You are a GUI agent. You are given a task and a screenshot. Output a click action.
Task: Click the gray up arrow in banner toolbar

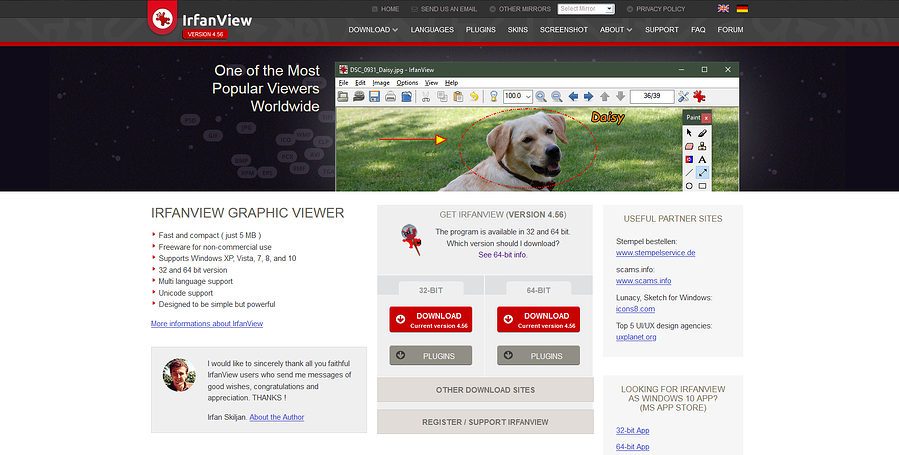click(604, 96)
